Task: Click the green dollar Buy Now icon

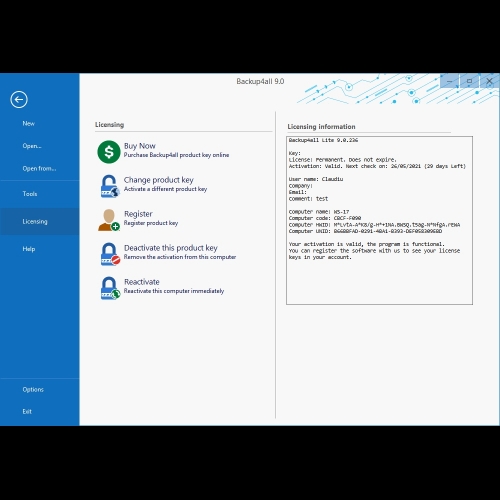Action: 109,152
